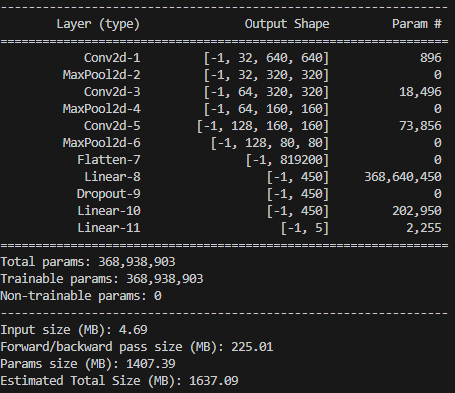
Task: Click the 'Output Shape' column header
Action: [287, 24]
